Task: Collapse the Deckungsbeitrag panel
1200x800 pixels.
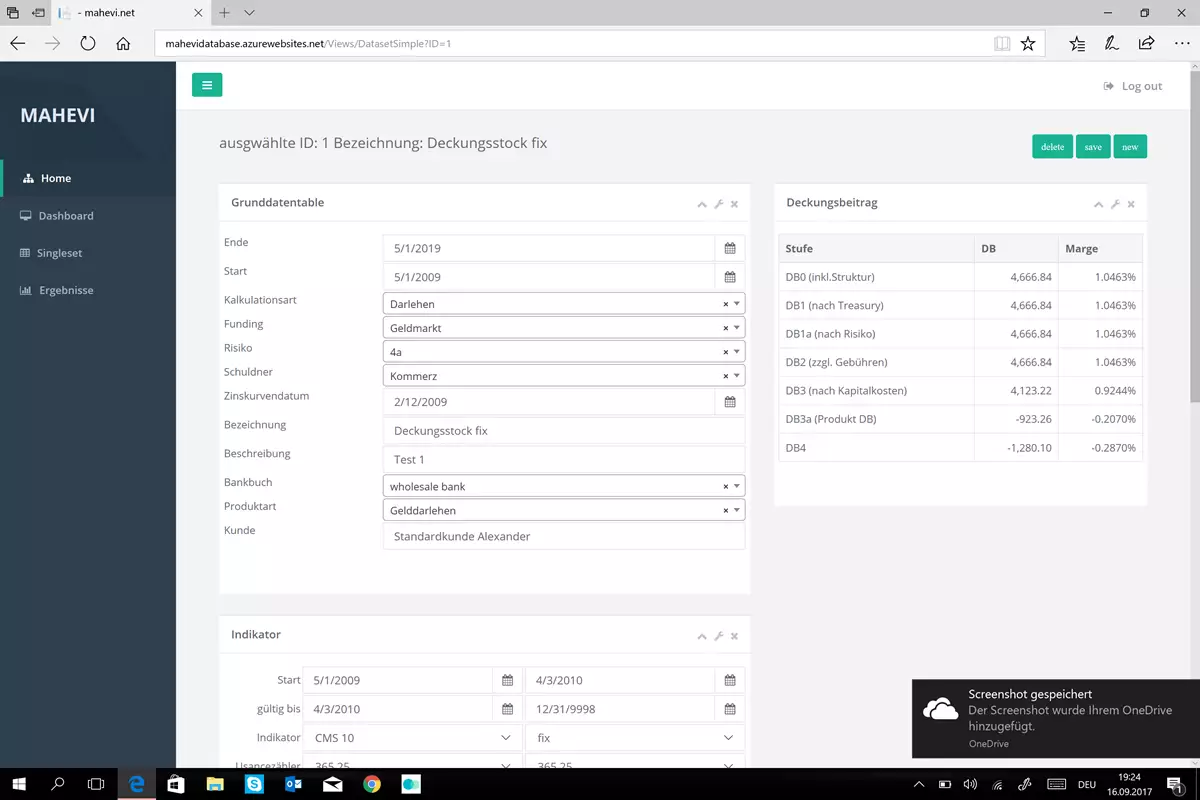Action: point(1099,204)
